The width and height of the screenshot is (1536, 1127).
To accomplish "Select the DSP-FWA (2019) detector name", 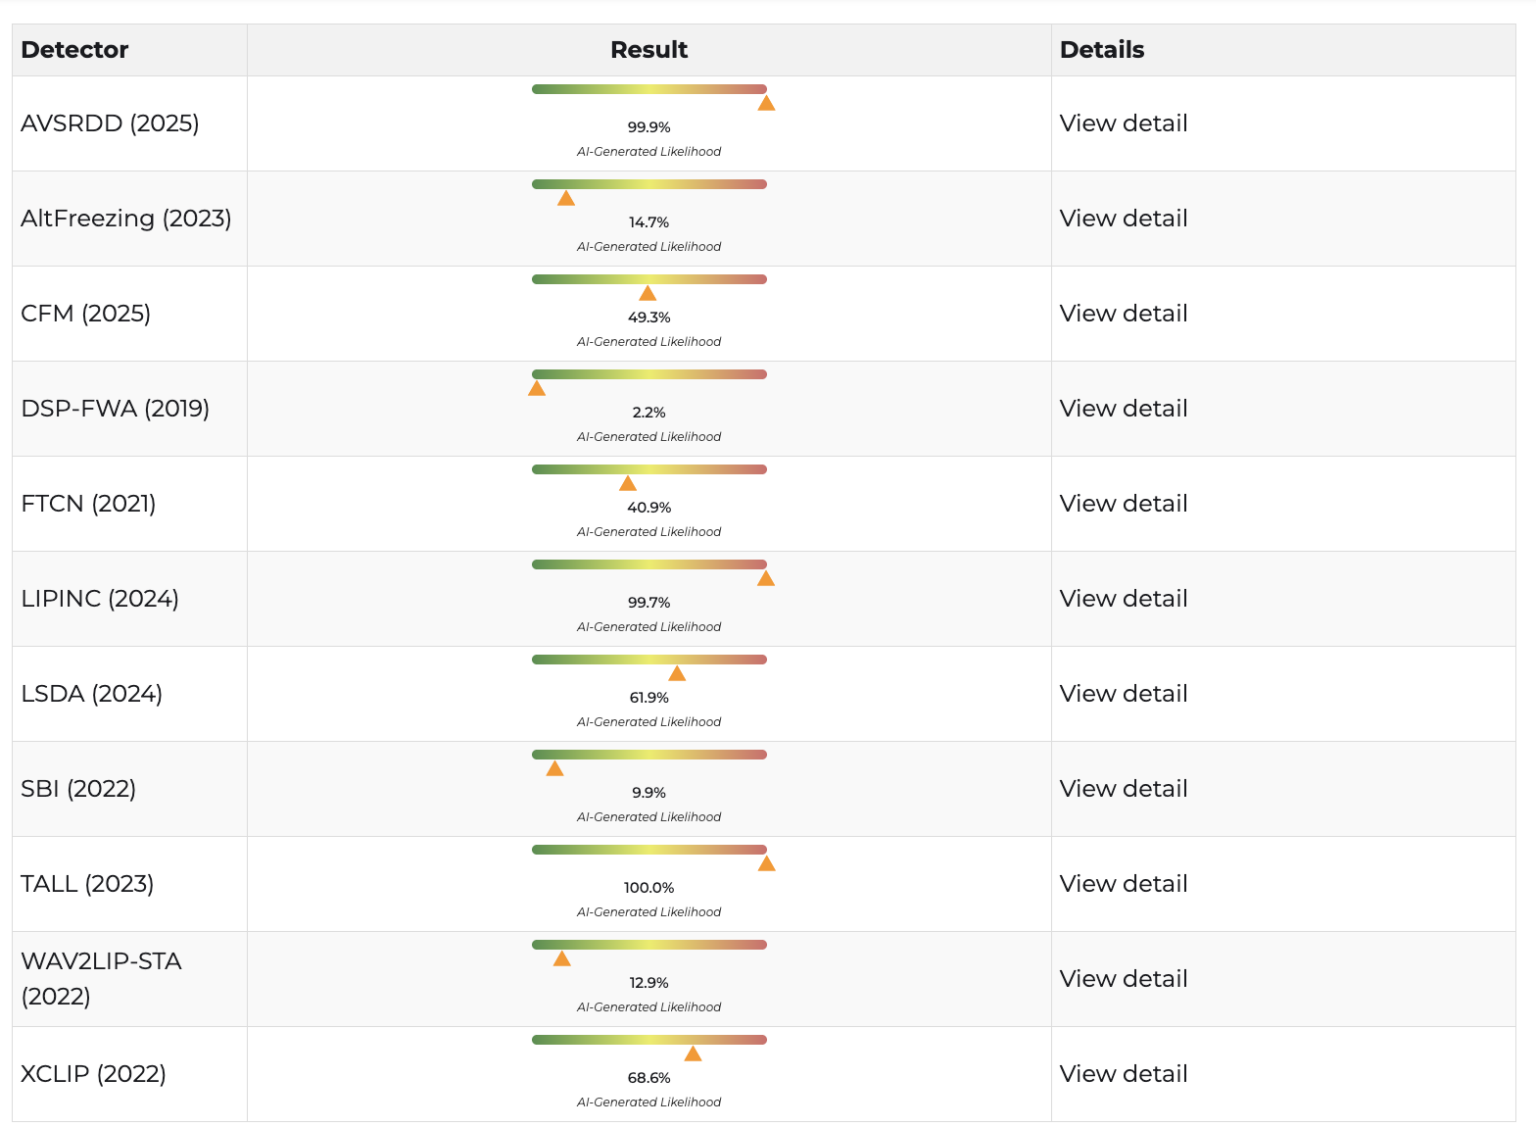I will [115, 409].
